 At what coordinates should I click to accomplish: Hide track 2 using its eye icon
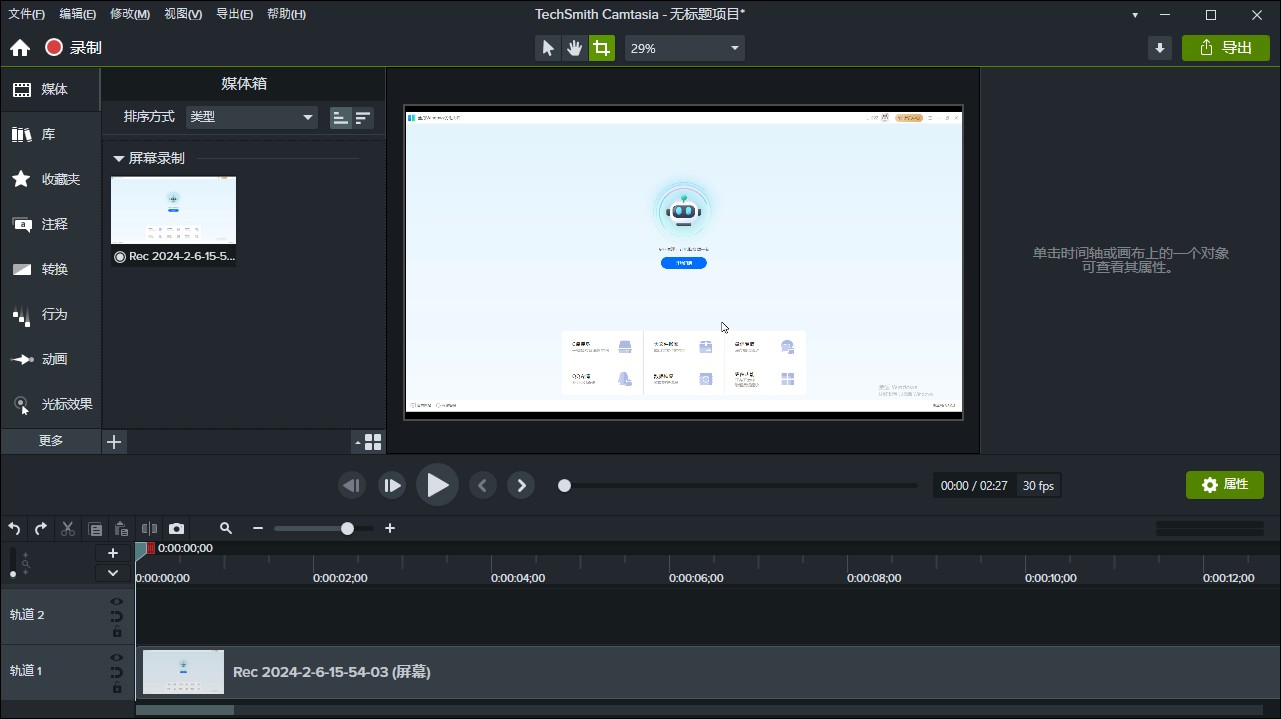117,602
